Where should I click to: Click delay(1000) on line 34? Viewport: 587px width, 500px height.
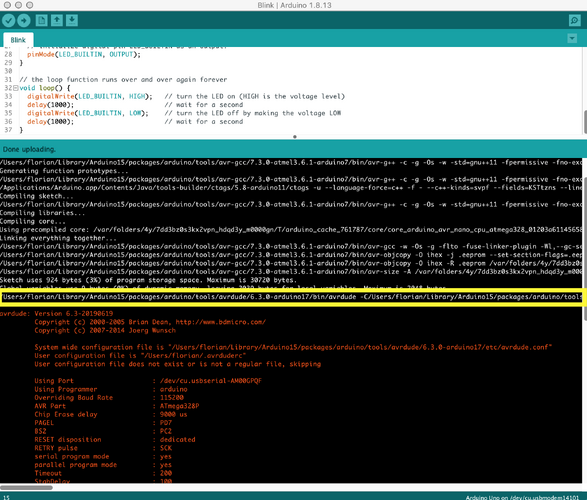tap(50, 105)
